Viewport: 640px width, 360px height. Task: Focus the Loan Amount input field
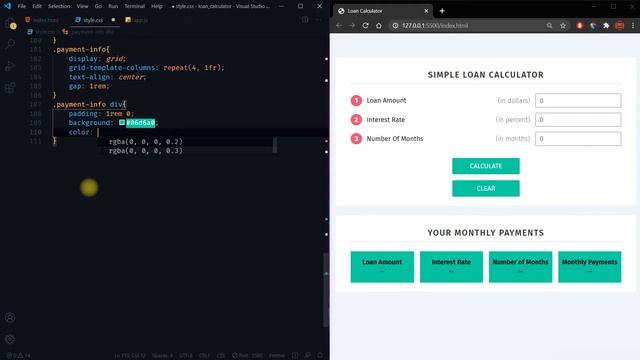coord(578,100)
